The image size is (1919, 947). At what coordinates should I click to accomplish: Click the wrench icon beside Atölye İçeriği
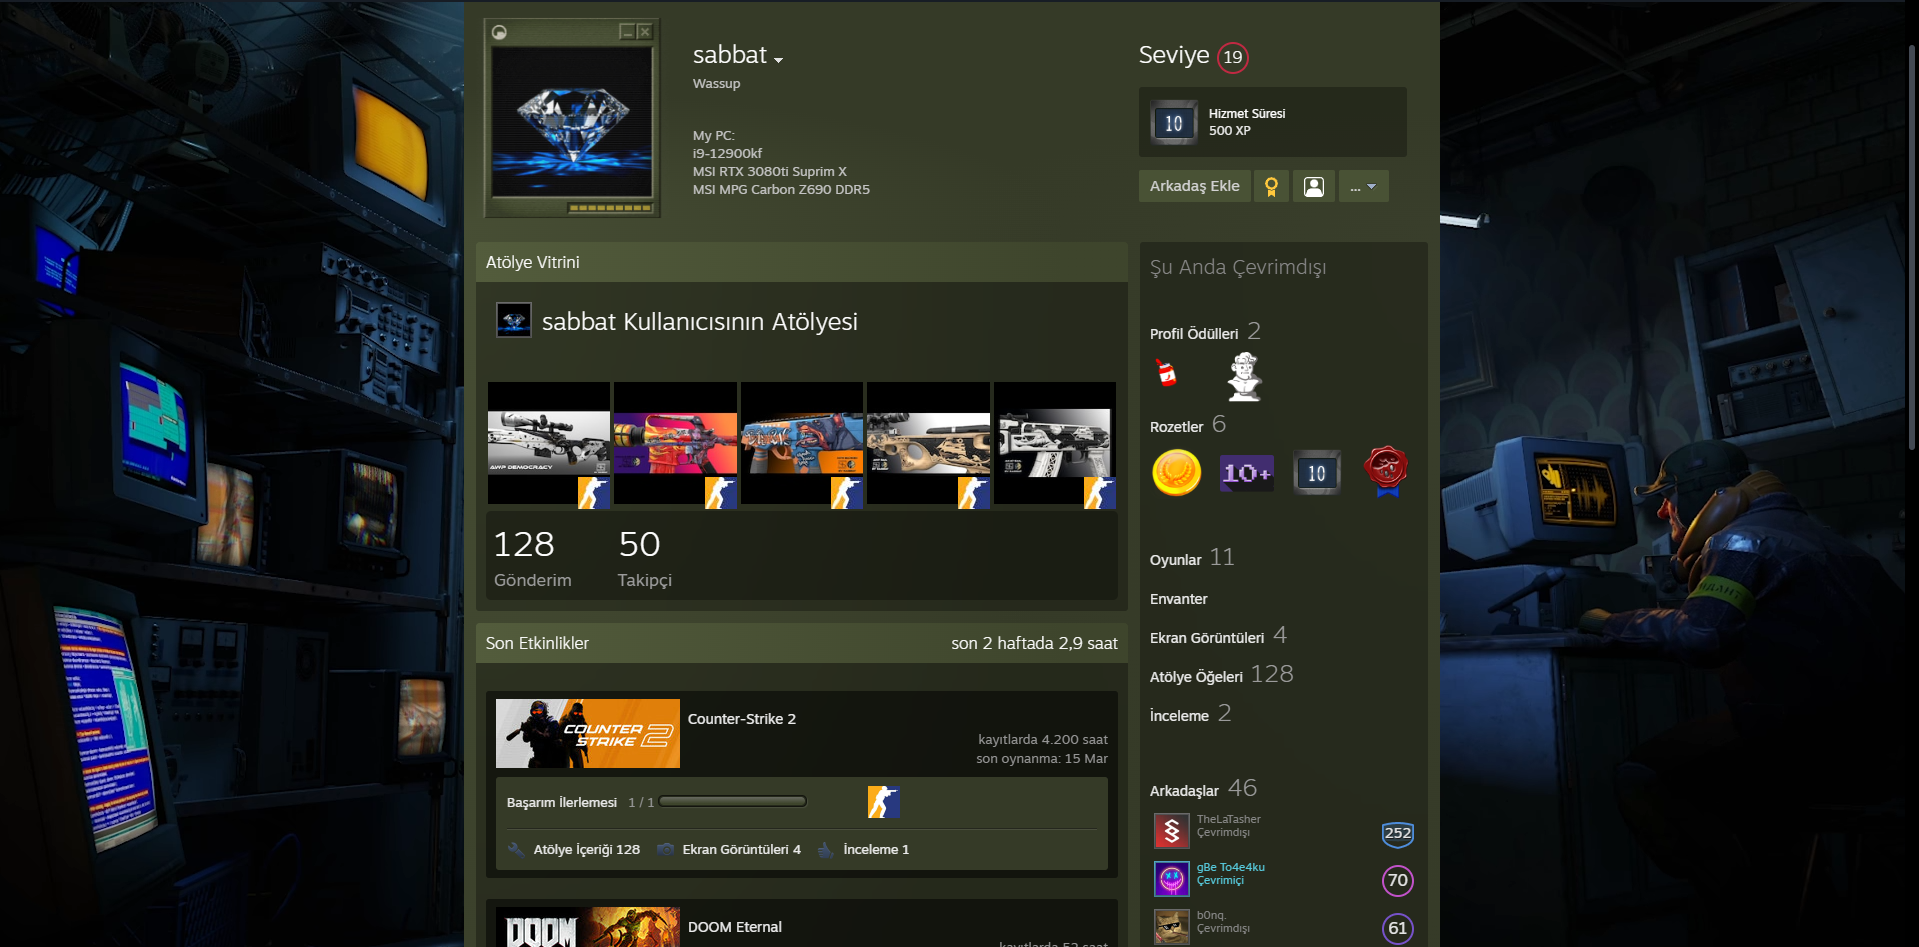[x=516, y=850]
